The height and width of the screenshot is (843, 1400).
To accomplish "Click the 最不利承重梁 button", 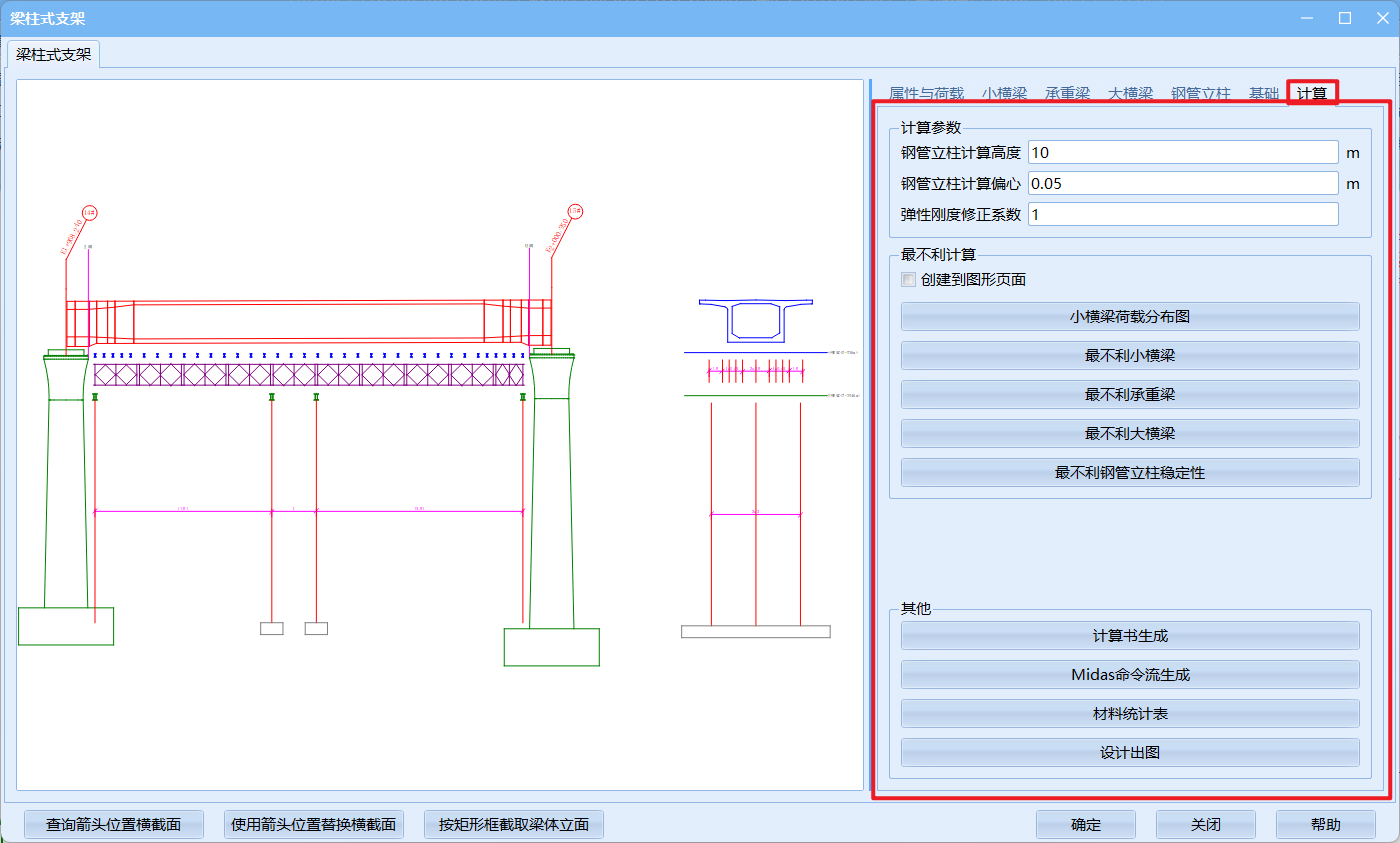I will click(x=1130, y=395).
